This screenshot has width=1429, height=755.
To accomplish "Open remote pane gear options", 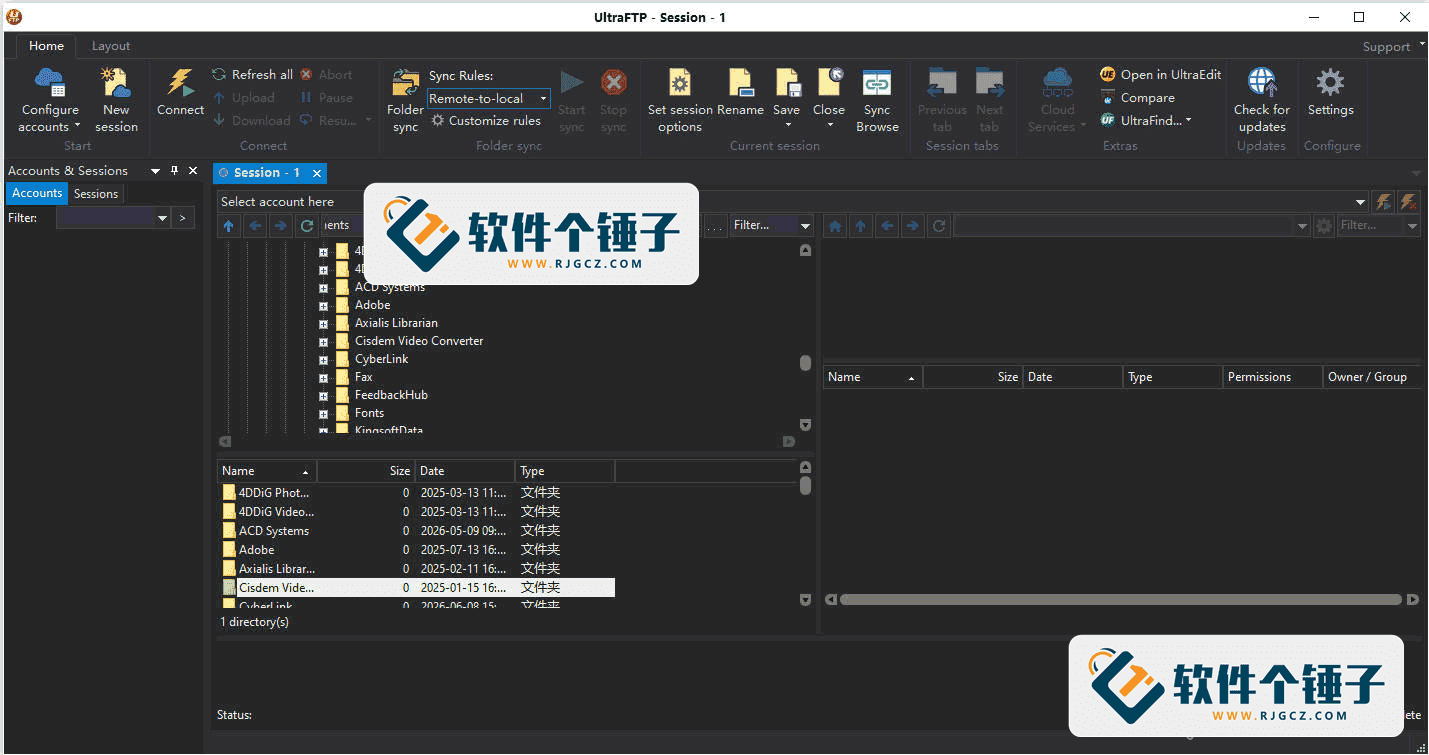I will pos(1324,226).
